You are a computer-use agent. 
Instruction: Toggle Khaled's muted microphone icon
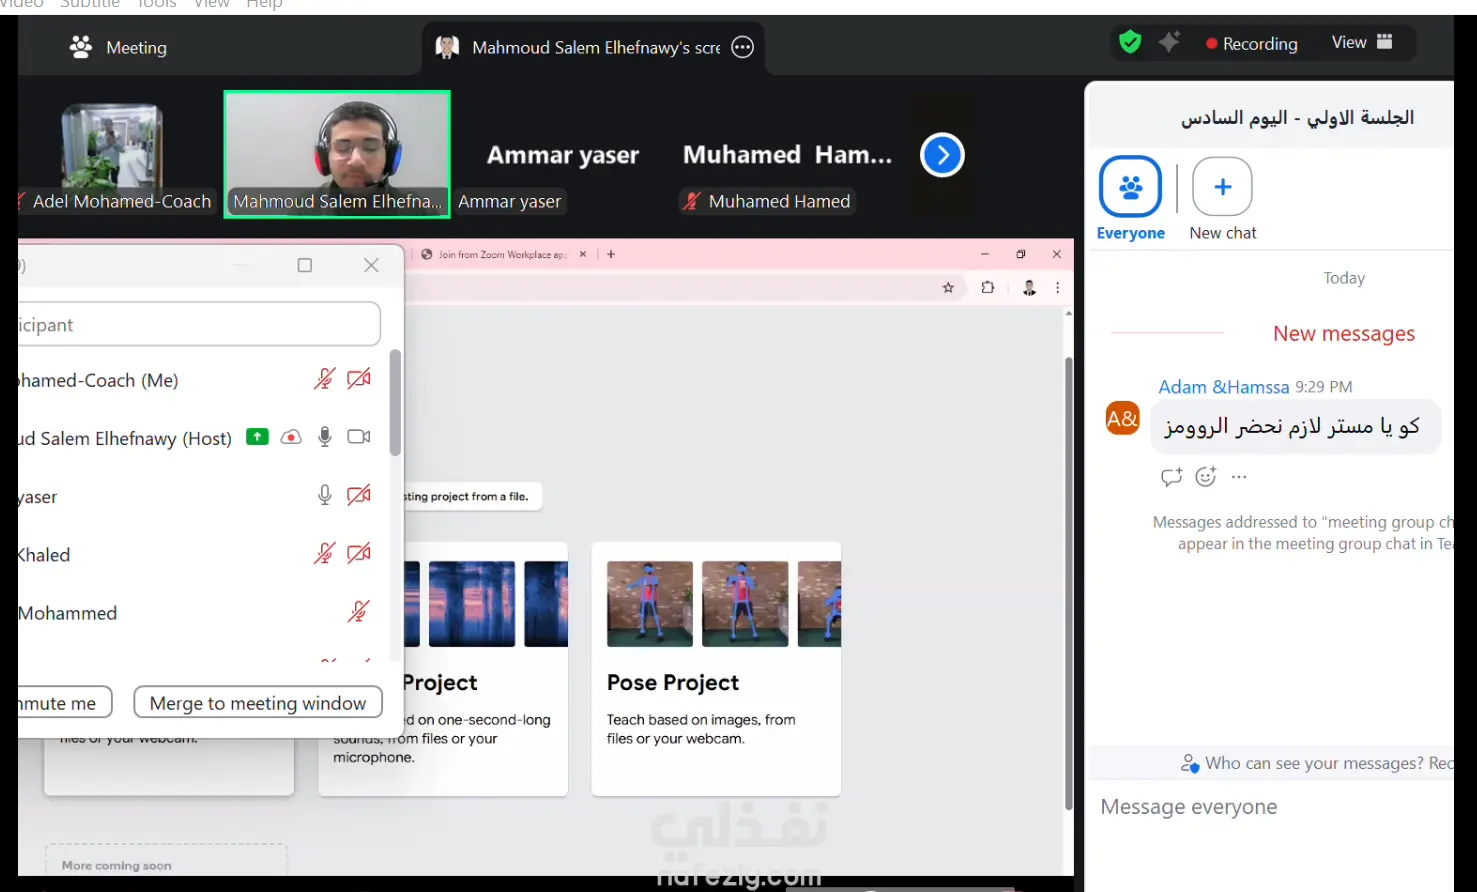tap(324, 553)
